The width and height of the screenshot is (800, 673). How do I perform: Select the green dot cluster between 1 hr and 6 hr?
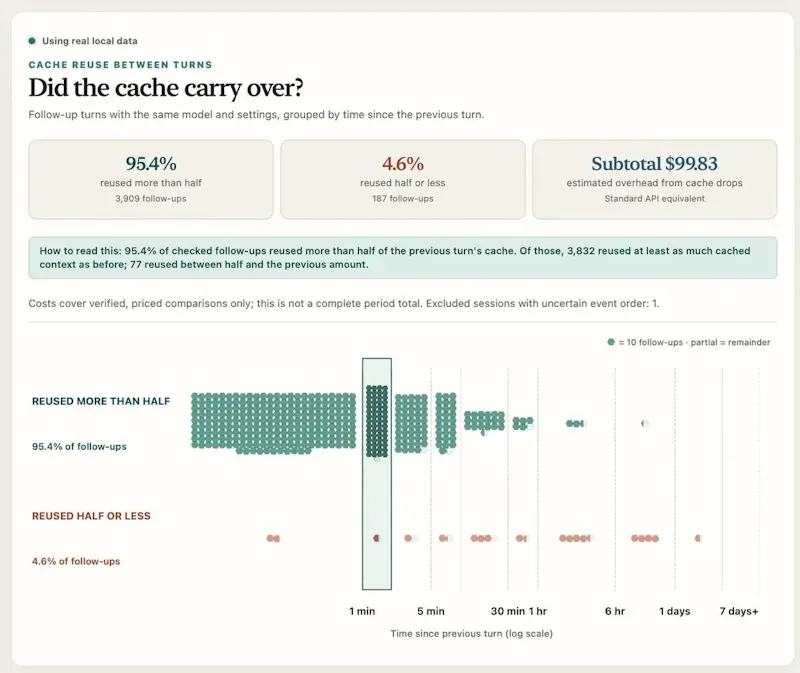point(576,423)
